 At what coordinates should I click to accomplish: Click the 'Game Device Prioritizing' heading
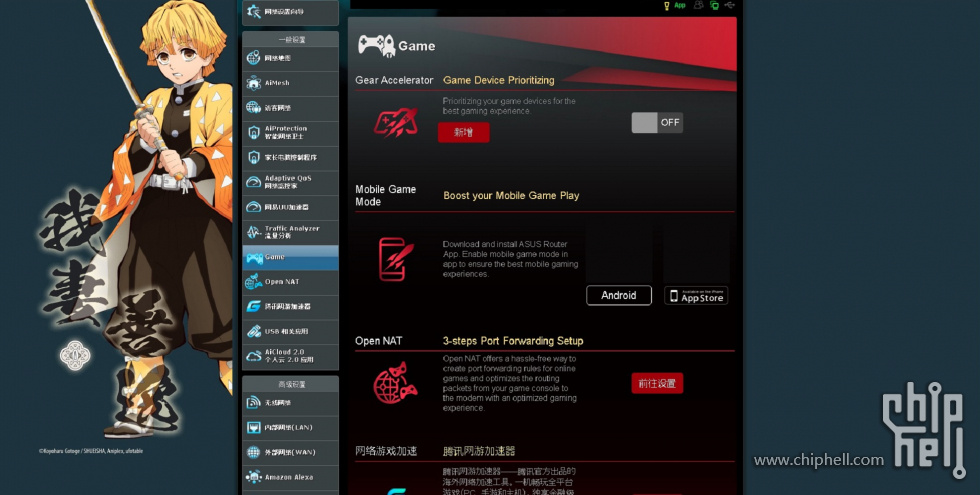[x=499, y=80]
